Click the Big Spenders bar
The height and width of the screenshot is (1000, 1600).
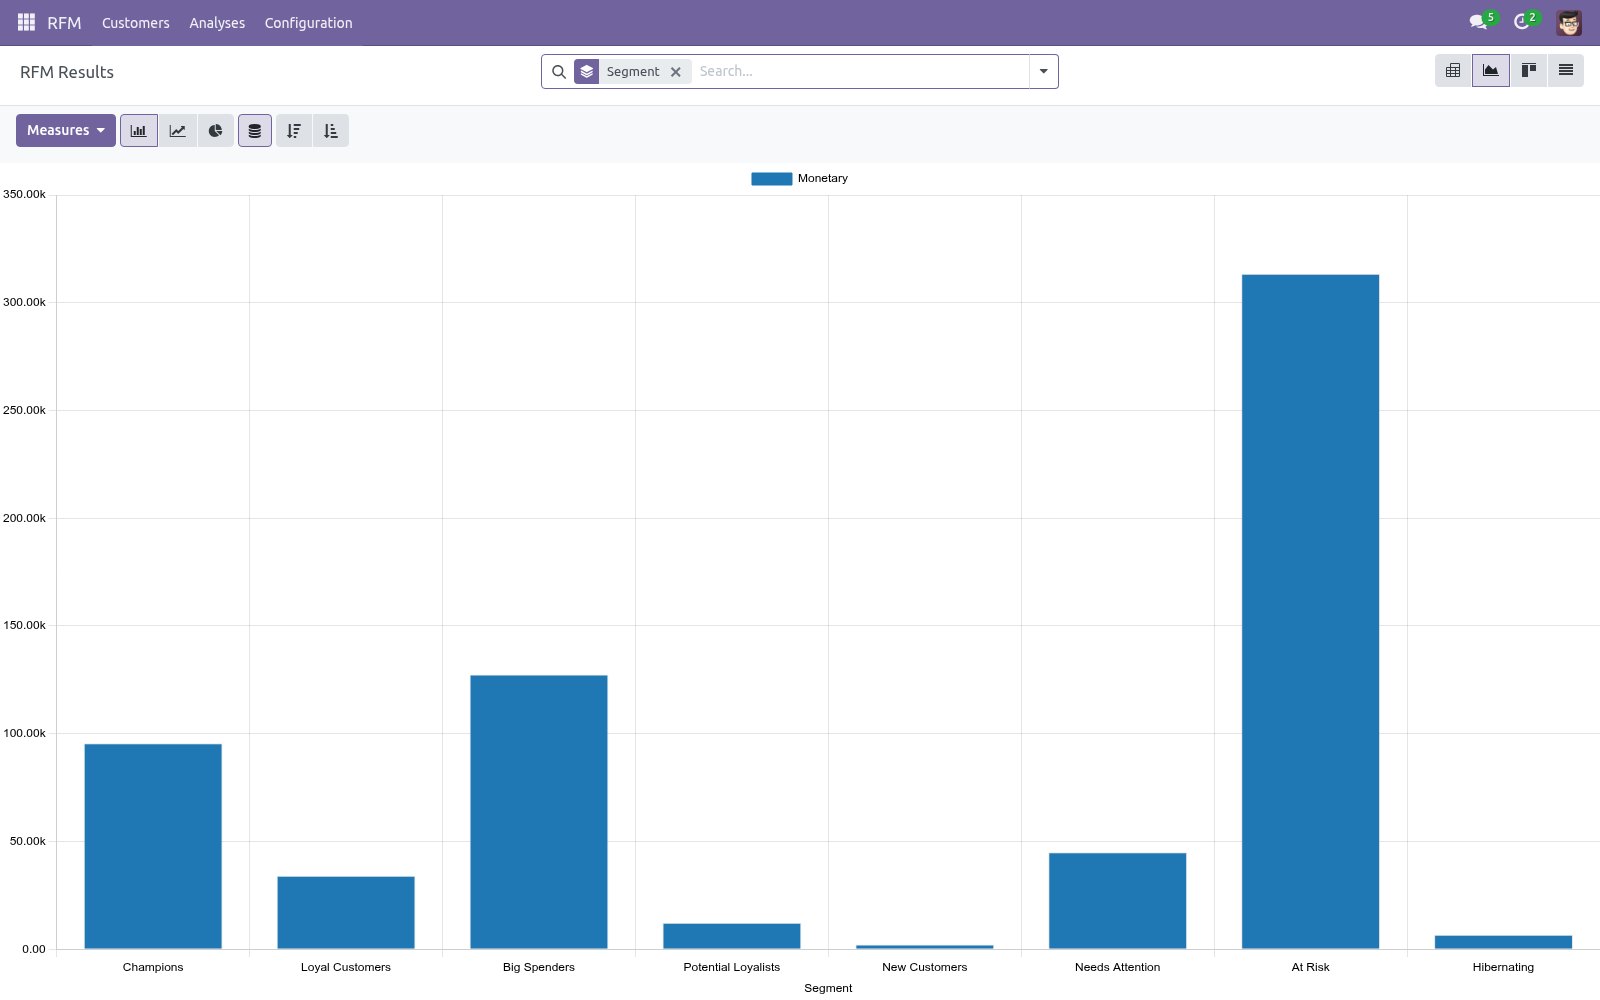539,812
